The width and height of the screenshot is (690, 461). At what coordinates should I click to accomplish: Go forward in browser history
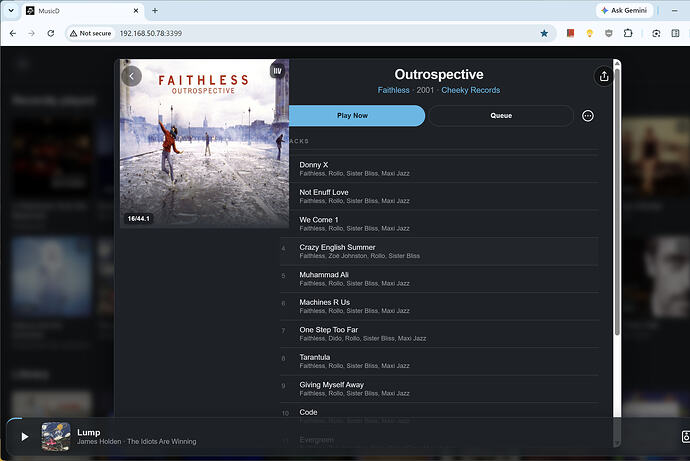coord(31,33)
